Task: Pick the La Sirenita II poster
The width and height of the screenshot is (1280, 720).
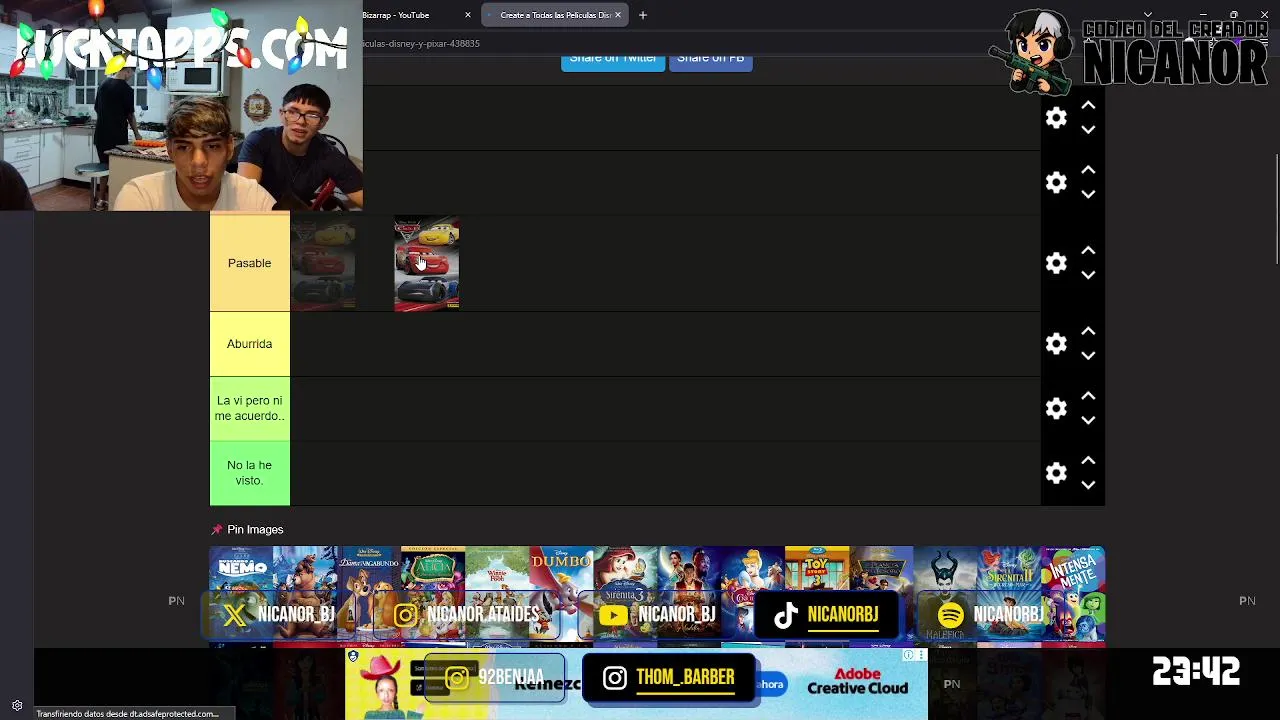Action: [1009, 594]
